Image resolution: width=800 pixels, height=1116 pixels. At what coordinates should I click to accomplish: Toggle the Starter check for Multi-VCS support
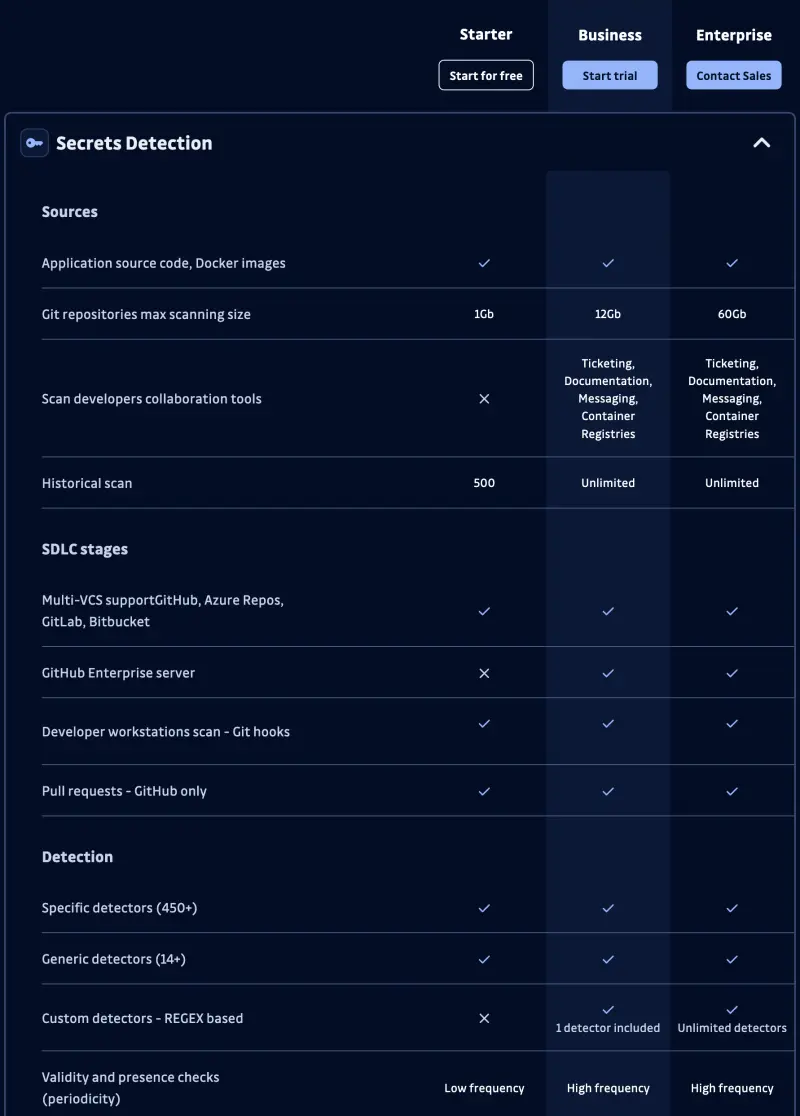(484, 611)
